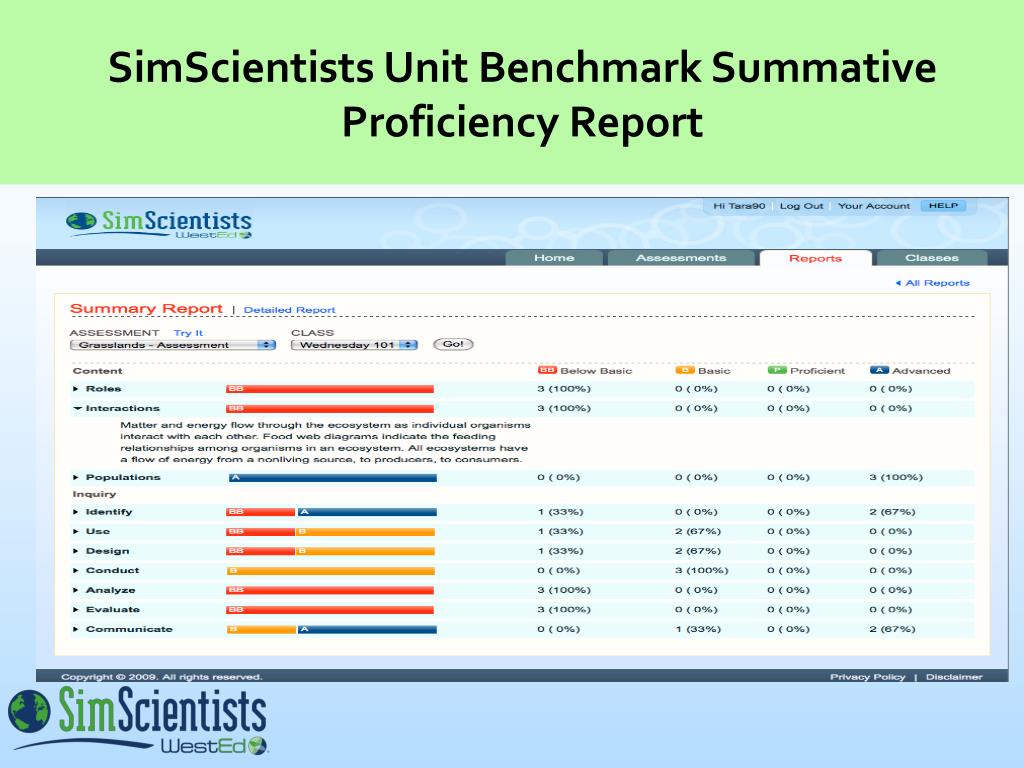Click the orange B bar for Conduct

[x=330, y=571]
